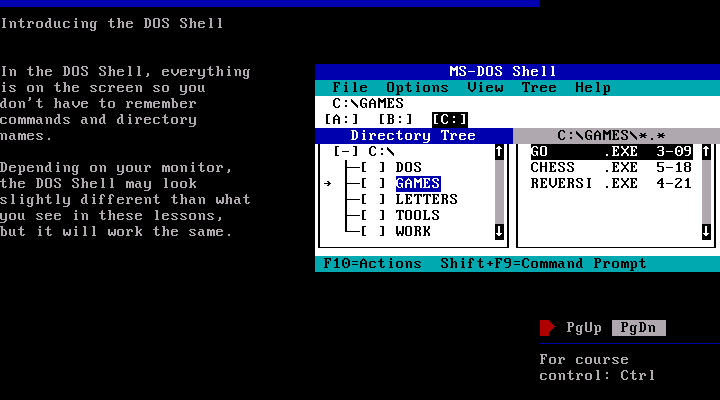Screen dimensions: 720x400
Task: Click Shift+F9=Command Prompt in status bar
Action: [543, 264]
